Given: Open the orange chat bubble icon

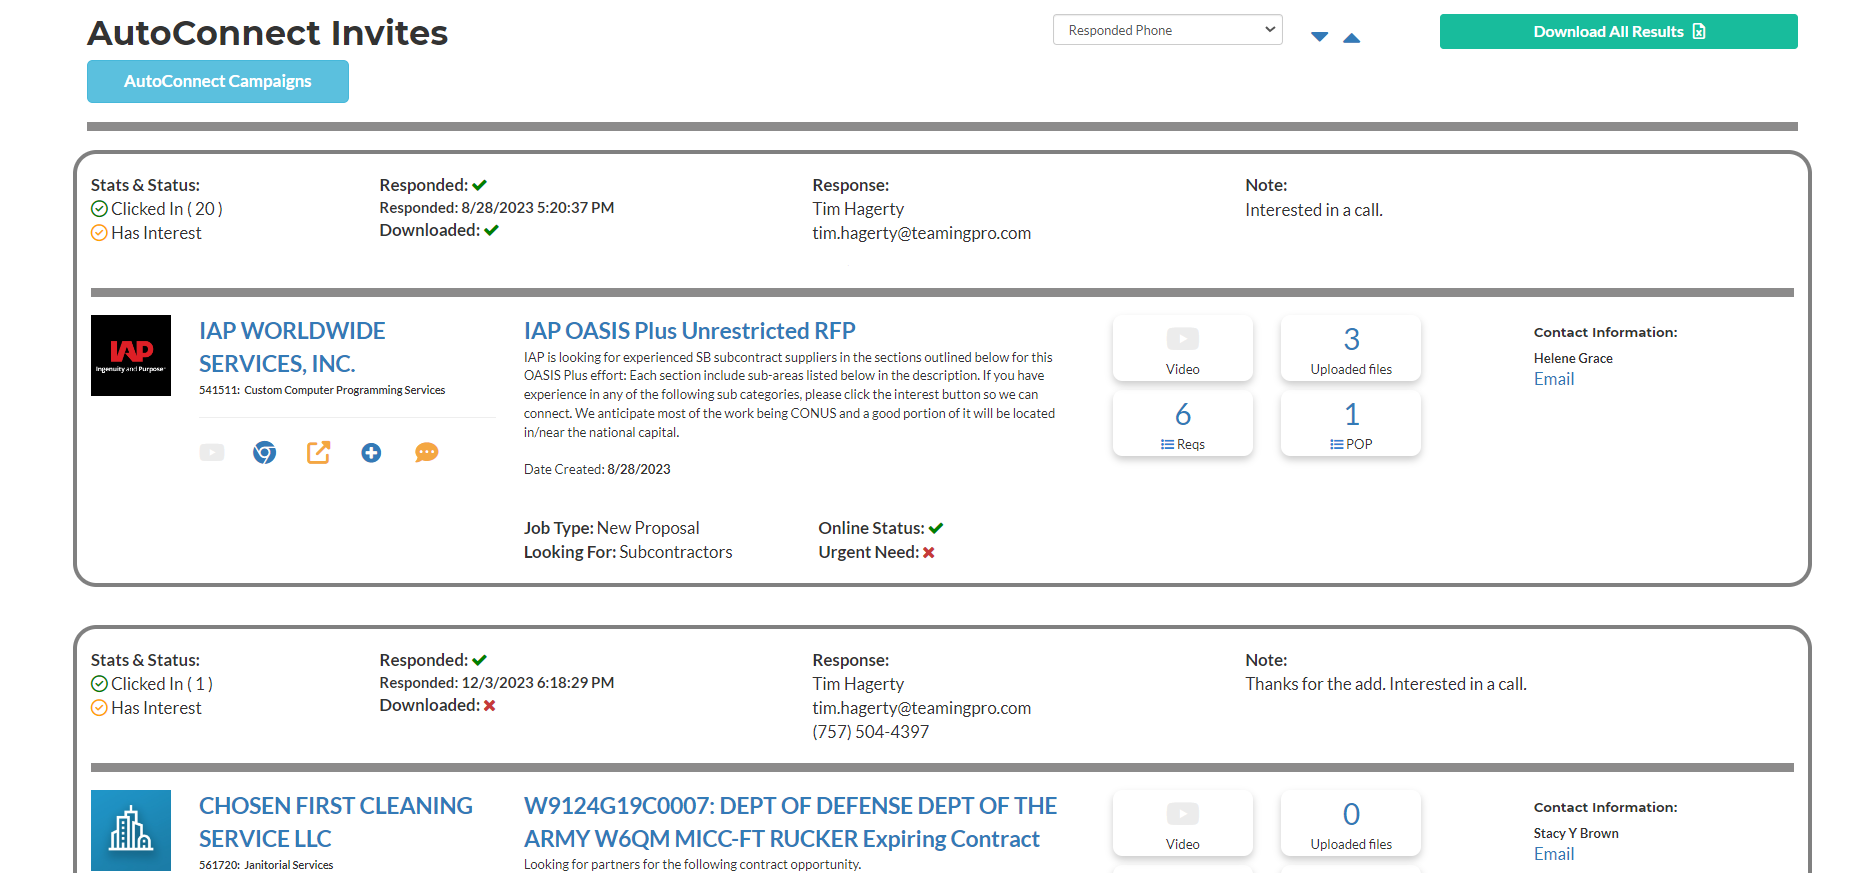Looking at the screenshot, I should (426, 453).
